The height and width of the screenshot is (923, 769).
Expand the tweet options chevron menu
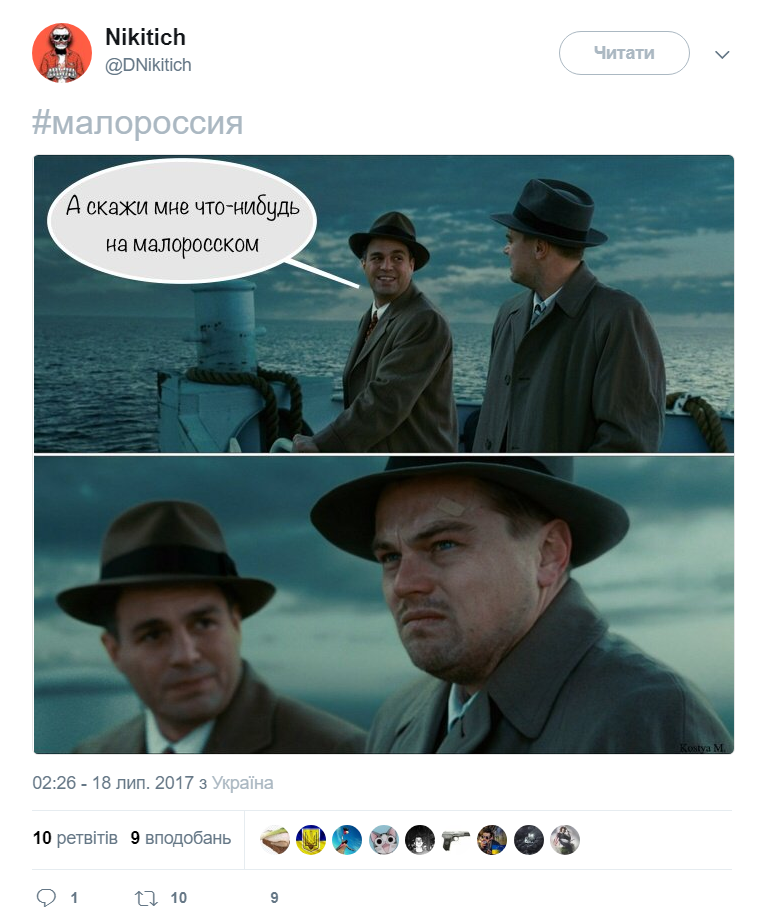click(722, 55)
